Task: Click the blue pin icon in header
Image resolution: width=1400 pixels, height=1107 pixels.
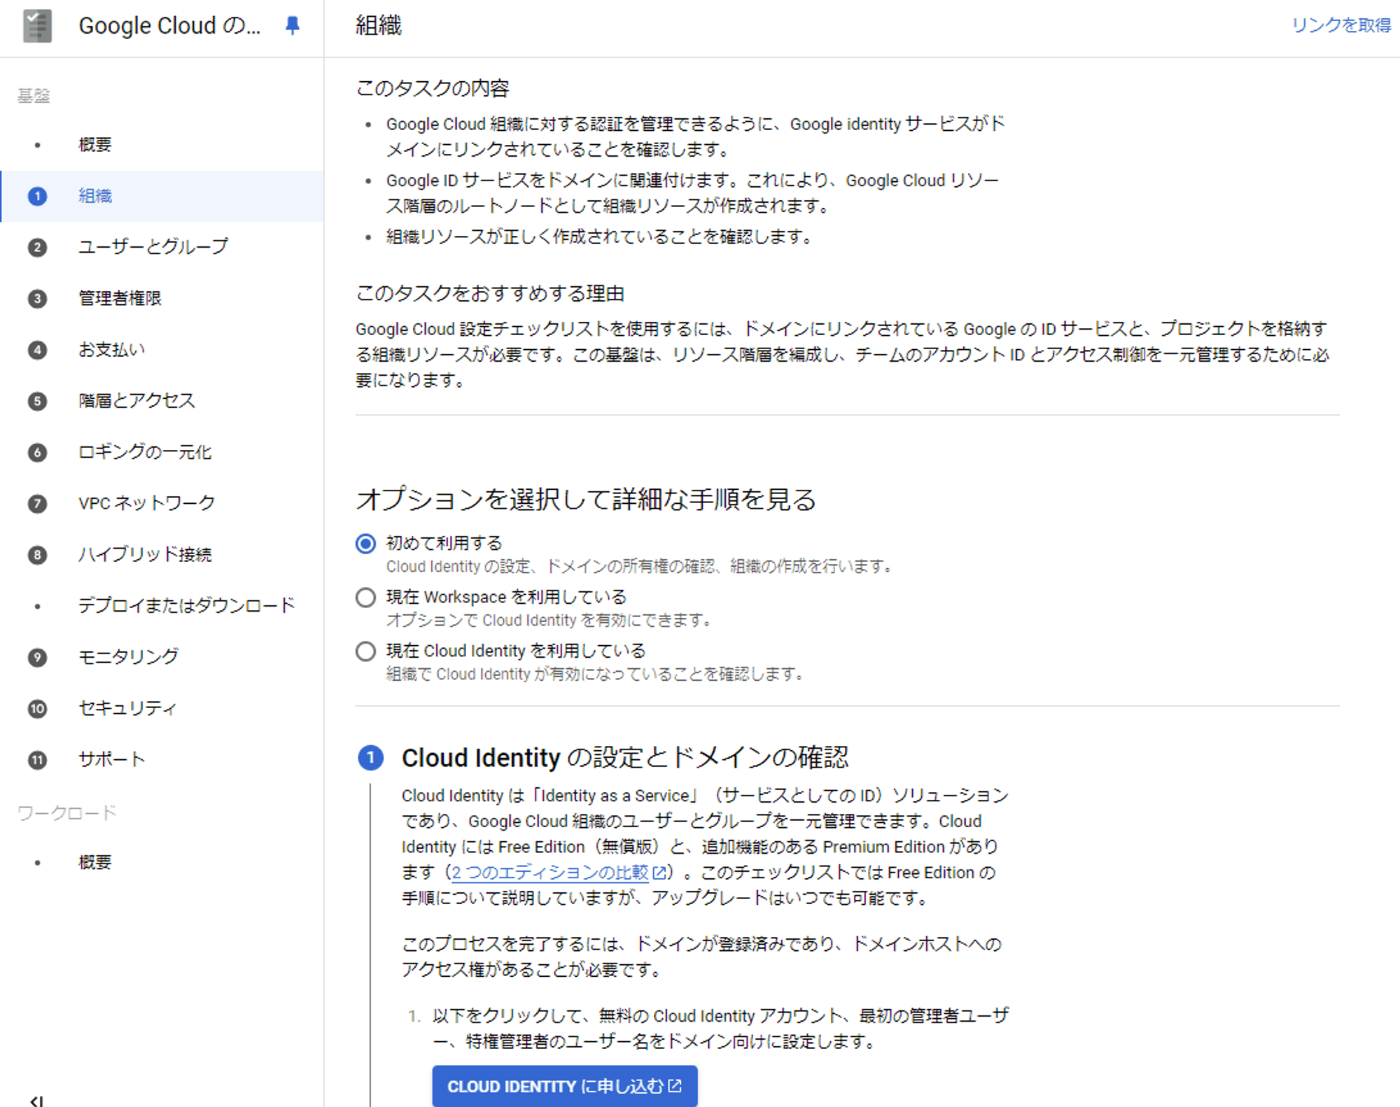Action: point(292,26)
